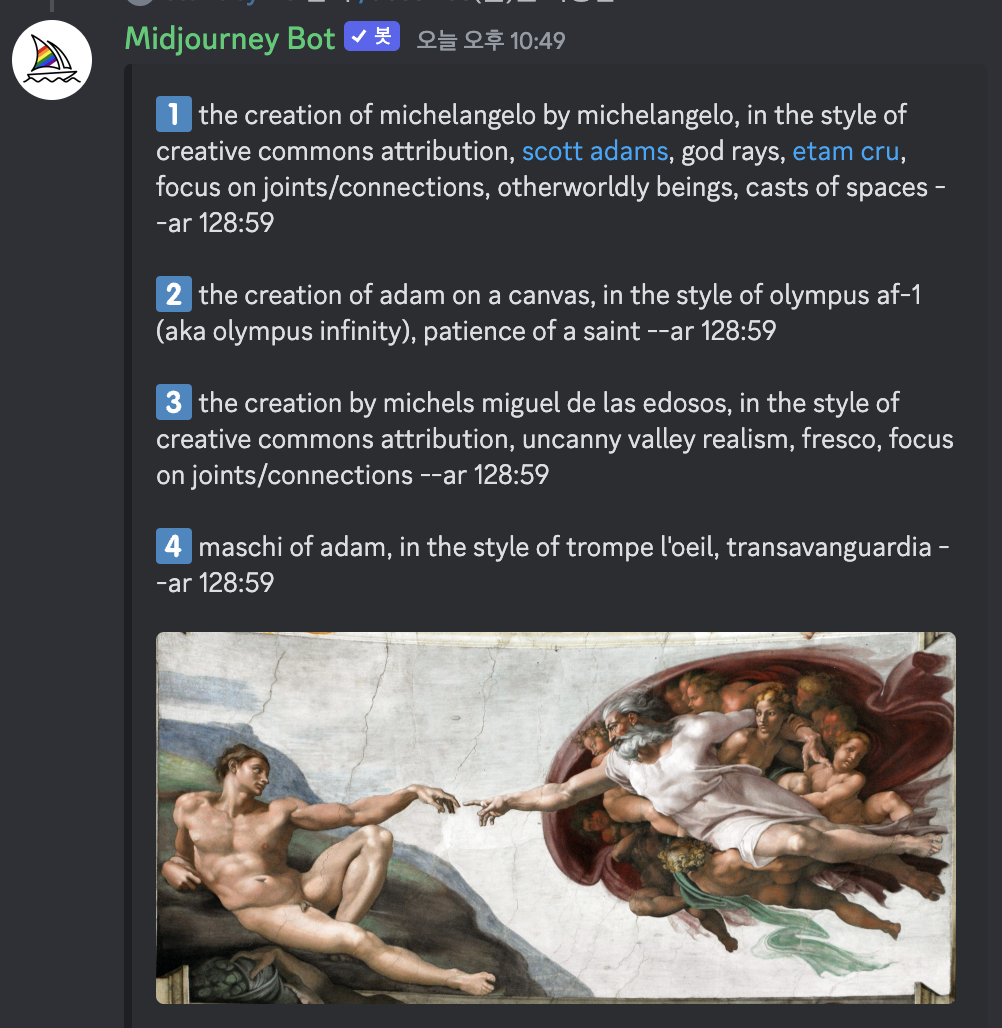Select the number 2 emoji marker
Image resolution: width=1002 pixels, height=1028 pixels.
[174, 294]
